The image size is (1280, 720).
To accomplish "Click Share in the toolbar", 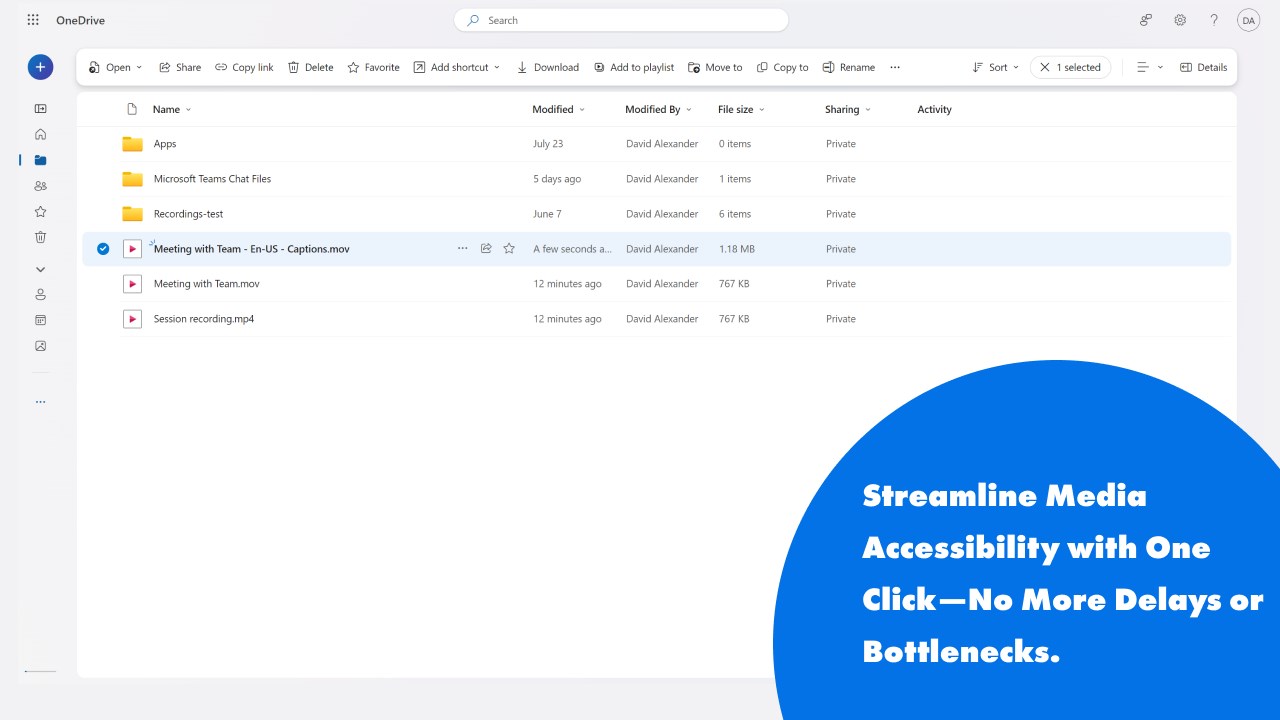I will pos(180,67).
